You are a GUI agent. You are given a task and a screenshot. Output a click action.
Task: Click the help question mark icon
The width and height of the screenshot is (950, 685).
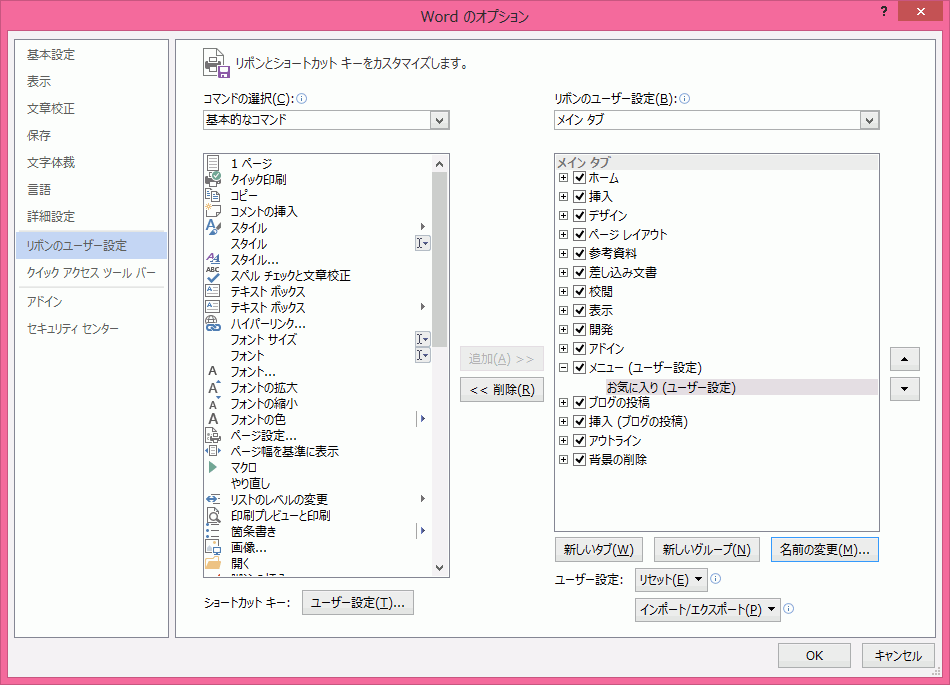[884, 12]
